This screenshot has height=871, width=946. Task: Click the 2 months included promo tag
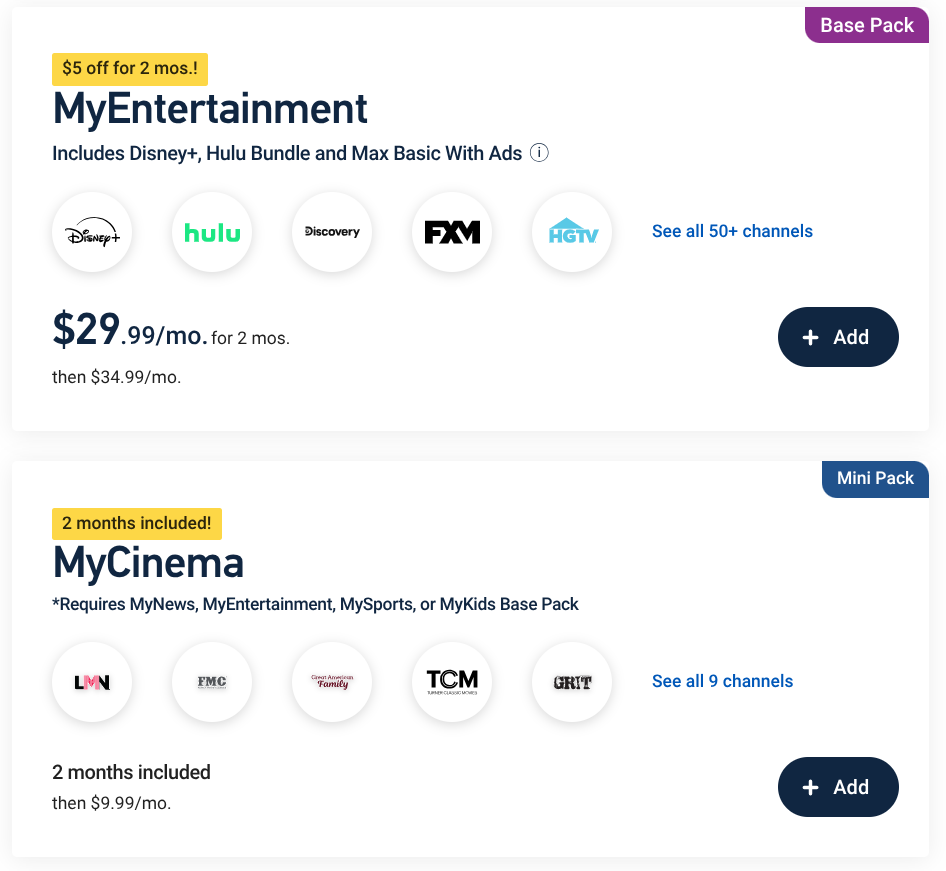point(137,523)
